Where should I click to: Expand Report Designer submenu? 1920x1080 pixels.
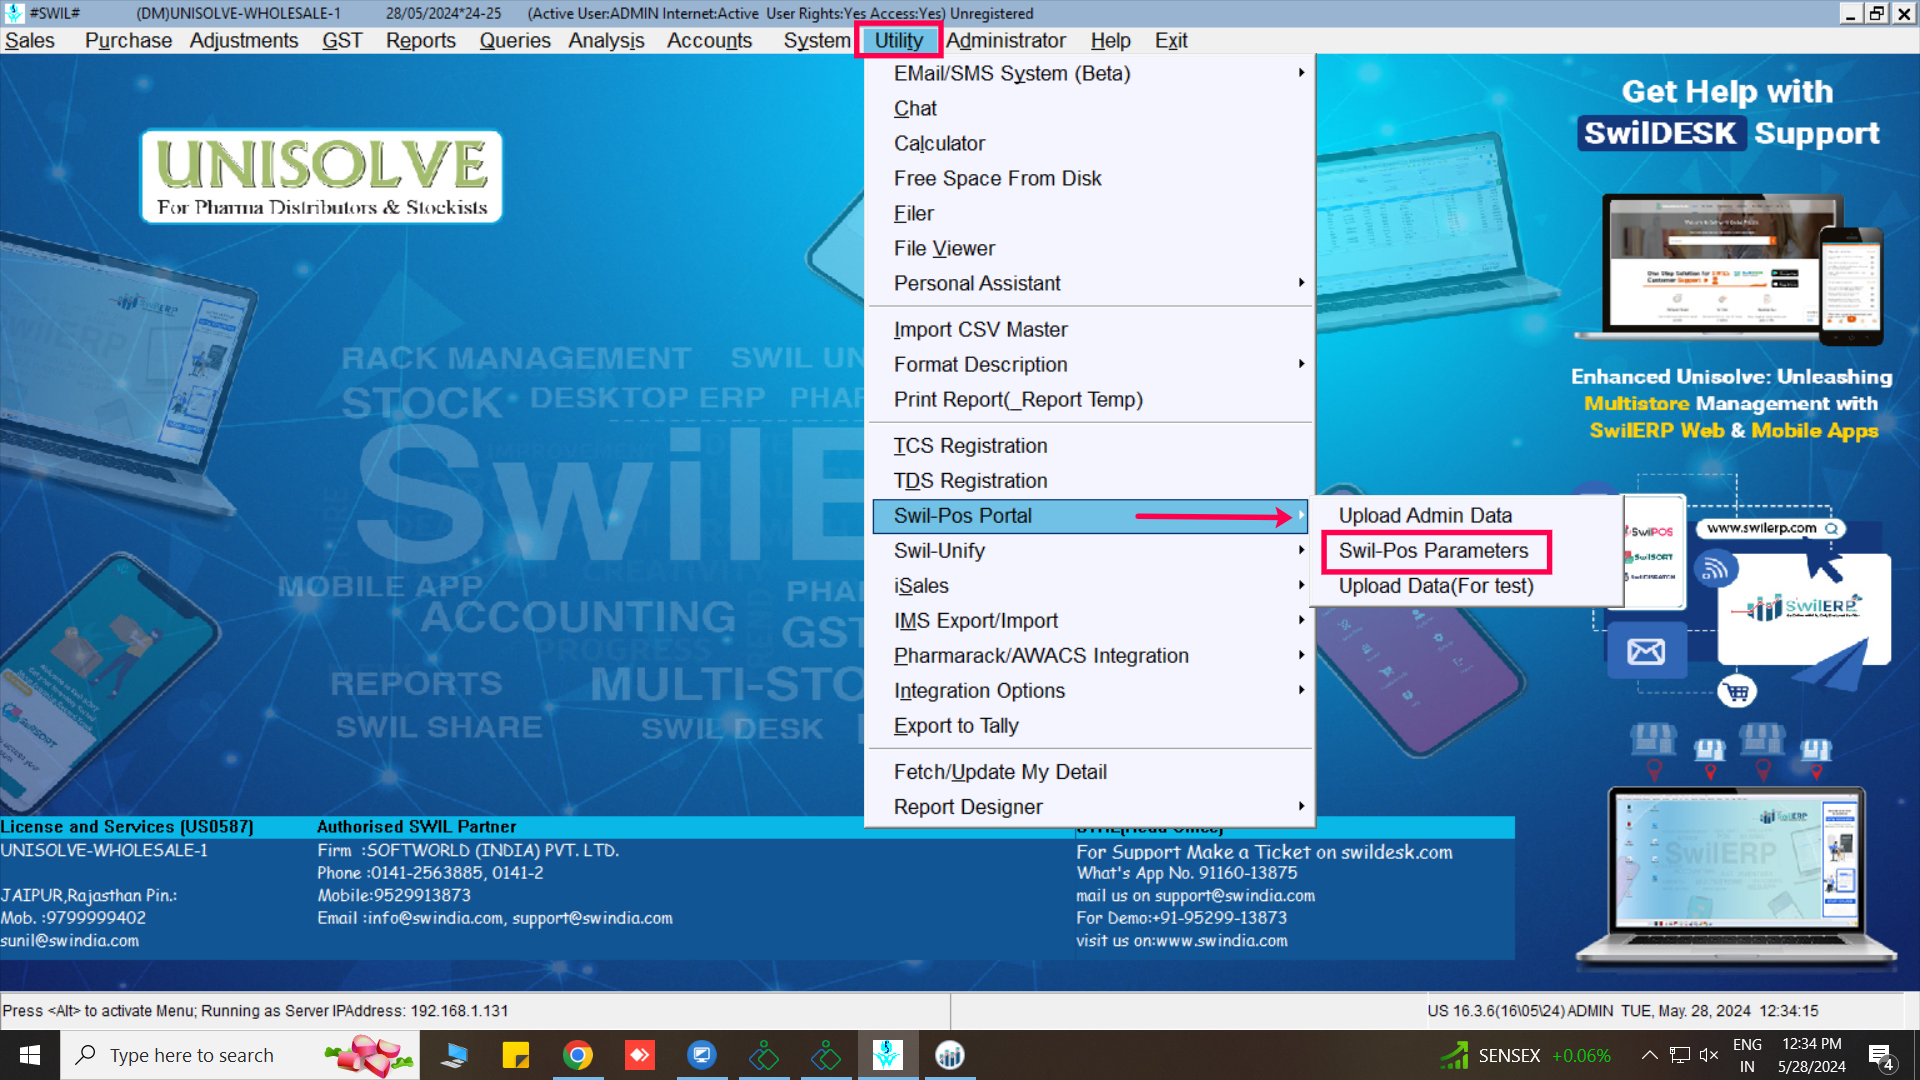pyautogui.click(x=1090, y=806)
